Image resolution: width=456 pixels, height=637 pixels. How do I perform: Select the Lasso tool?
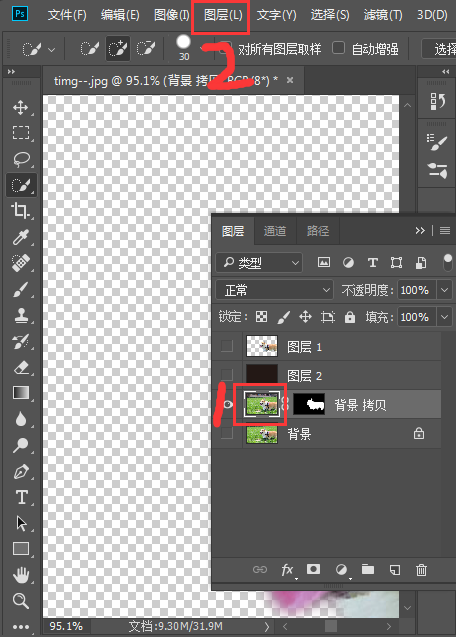point(21,159)
